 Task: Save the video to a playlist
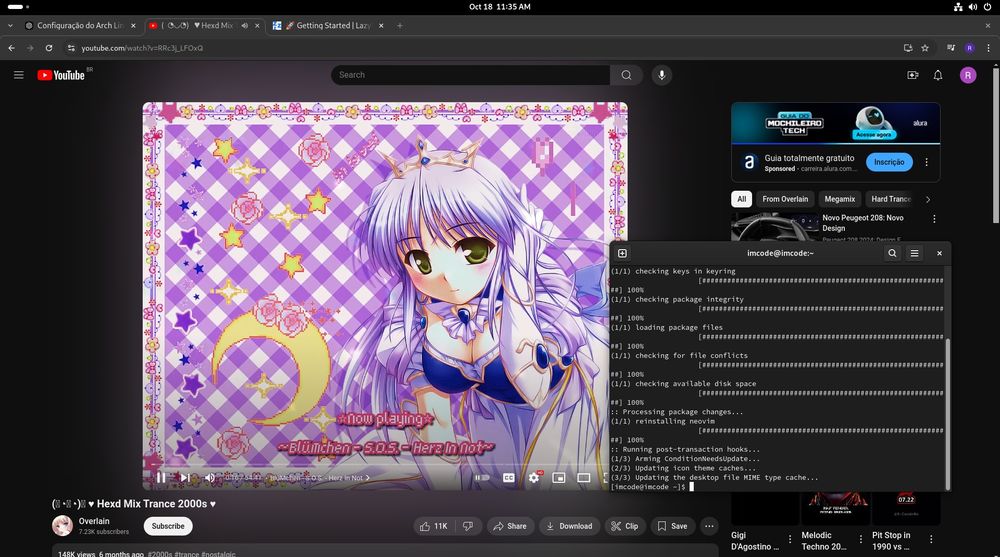coord(672,526)
